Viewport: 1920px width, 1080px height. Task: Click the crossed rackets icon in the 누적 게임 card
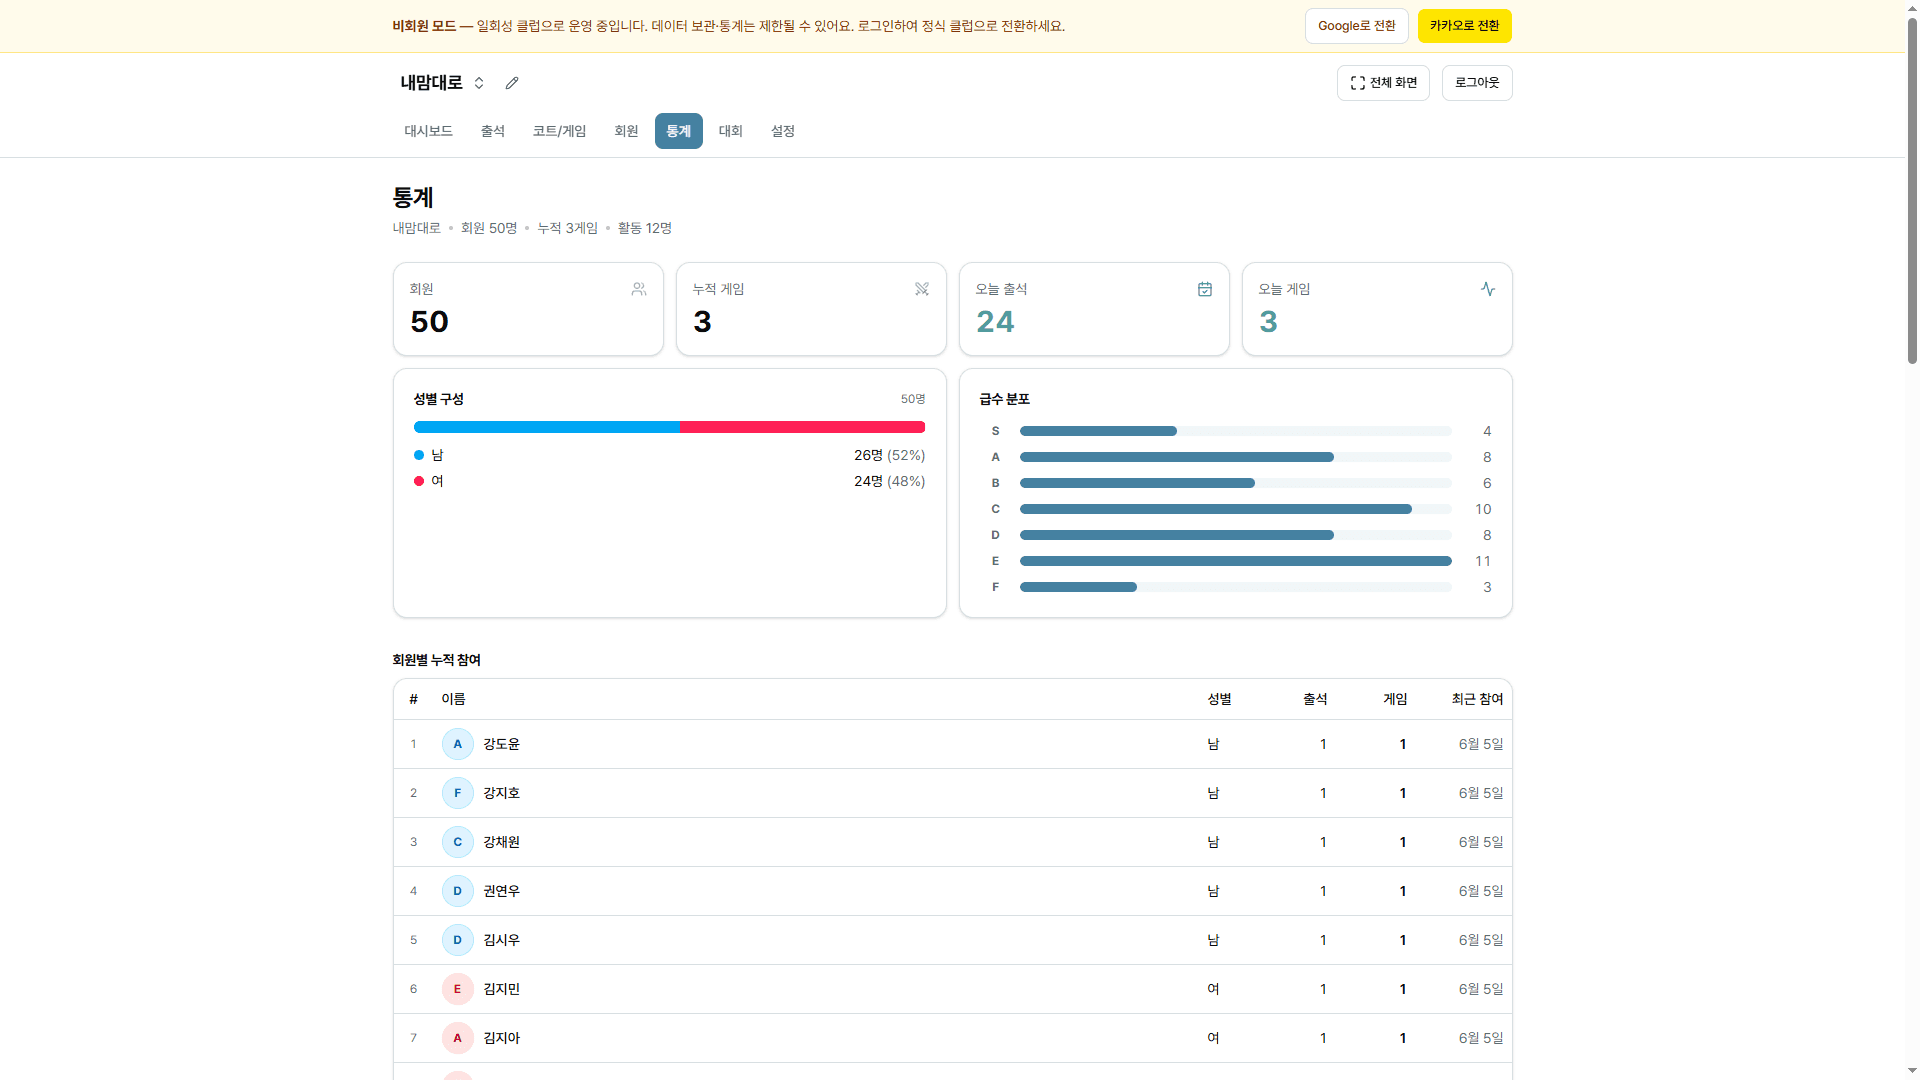[922, 289]
